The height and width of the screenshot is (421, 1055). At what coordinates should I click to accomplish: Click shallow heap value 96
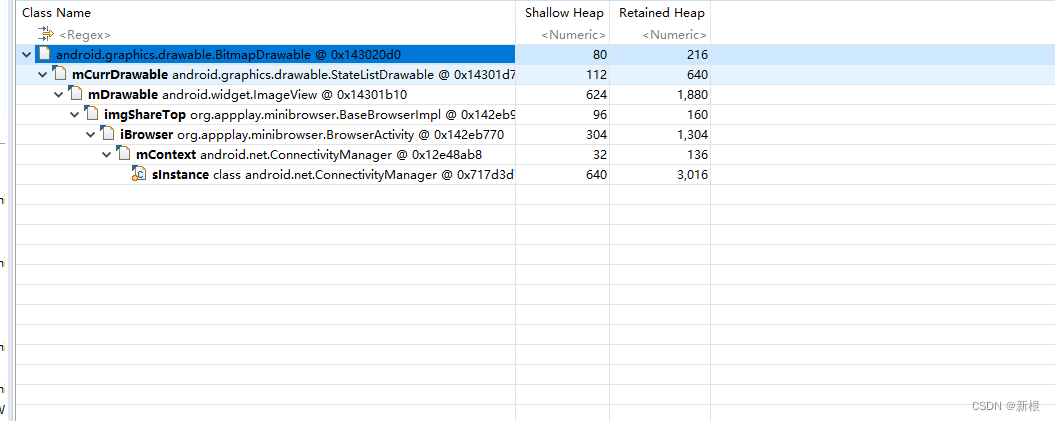[x=599, y=115]
